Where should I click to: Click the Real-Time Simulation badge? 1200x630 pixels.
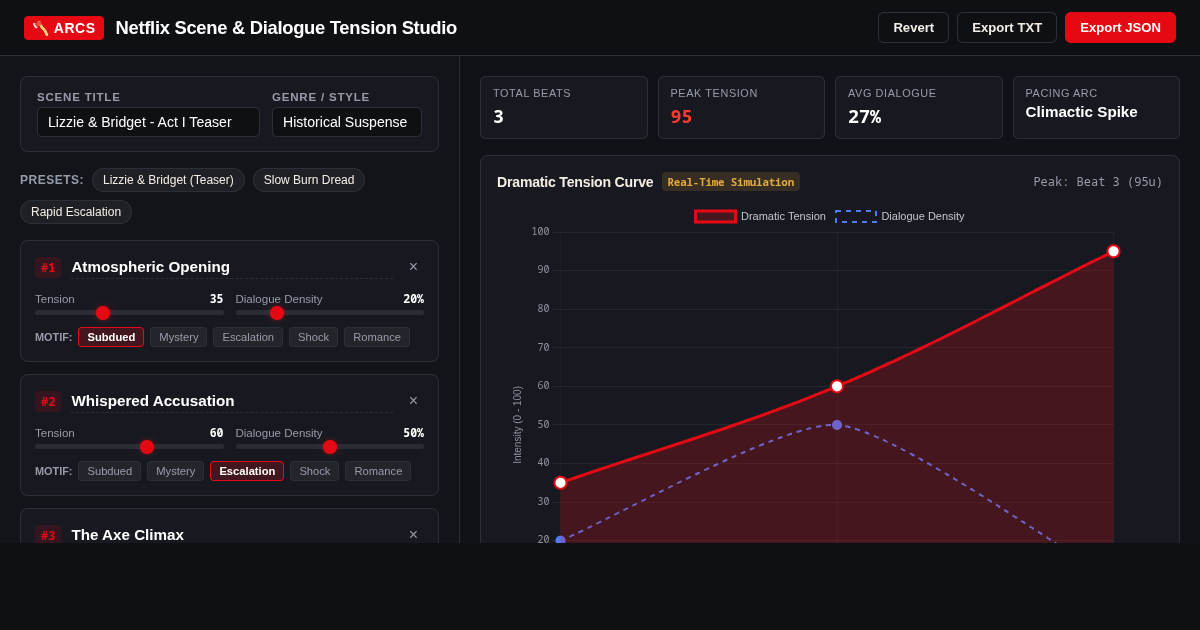731,182
